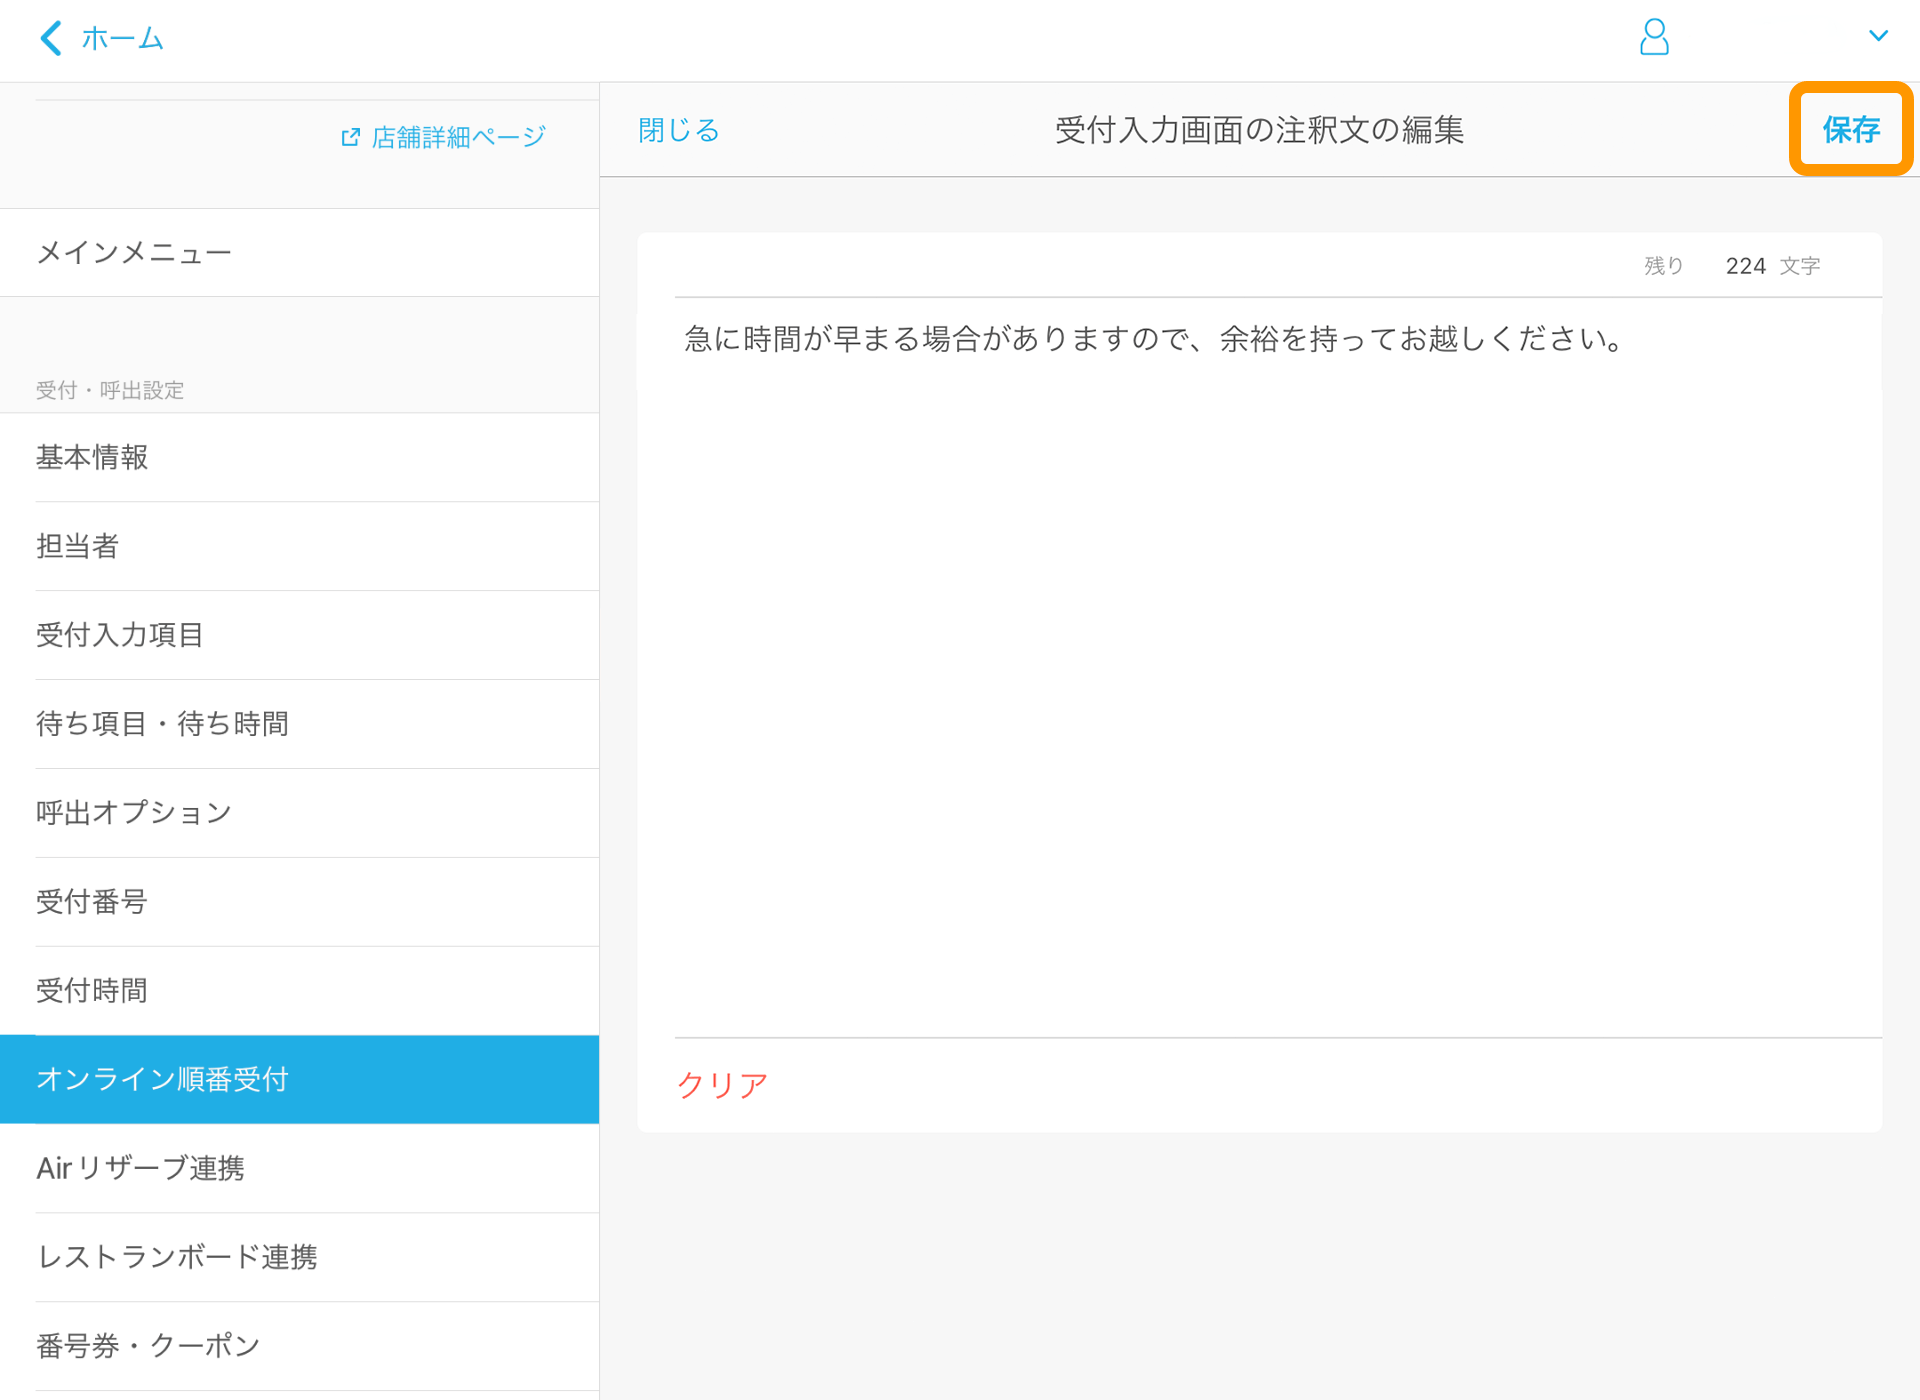Clear the text using クリア

(x=722, y=1084)
